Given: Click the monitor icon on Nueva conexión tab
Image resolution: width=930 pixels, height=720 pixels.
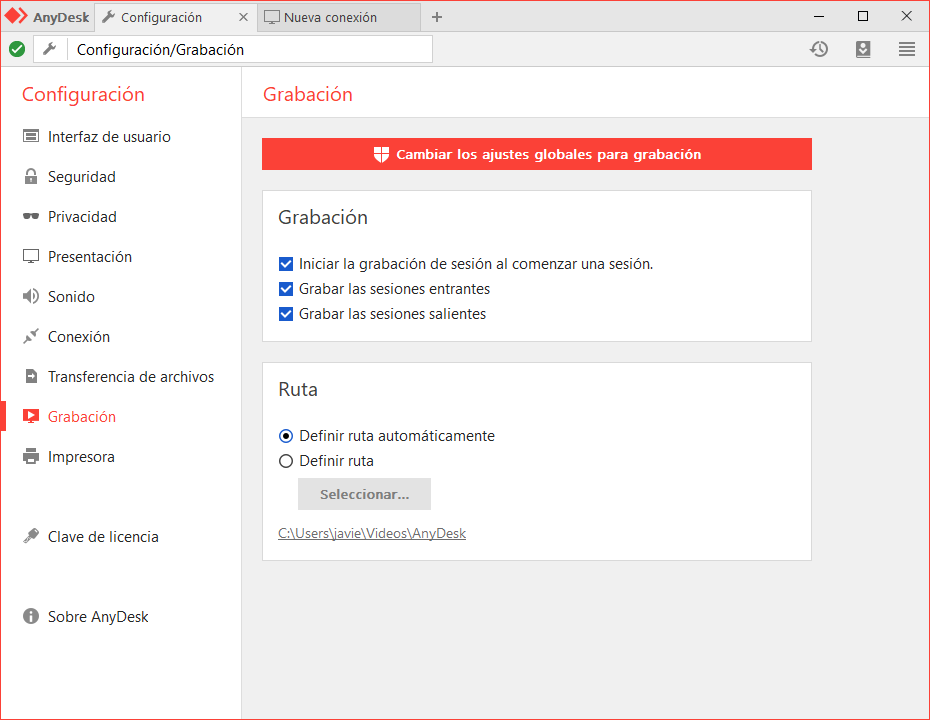Looking at the screenshot, I should click(272, 17).
